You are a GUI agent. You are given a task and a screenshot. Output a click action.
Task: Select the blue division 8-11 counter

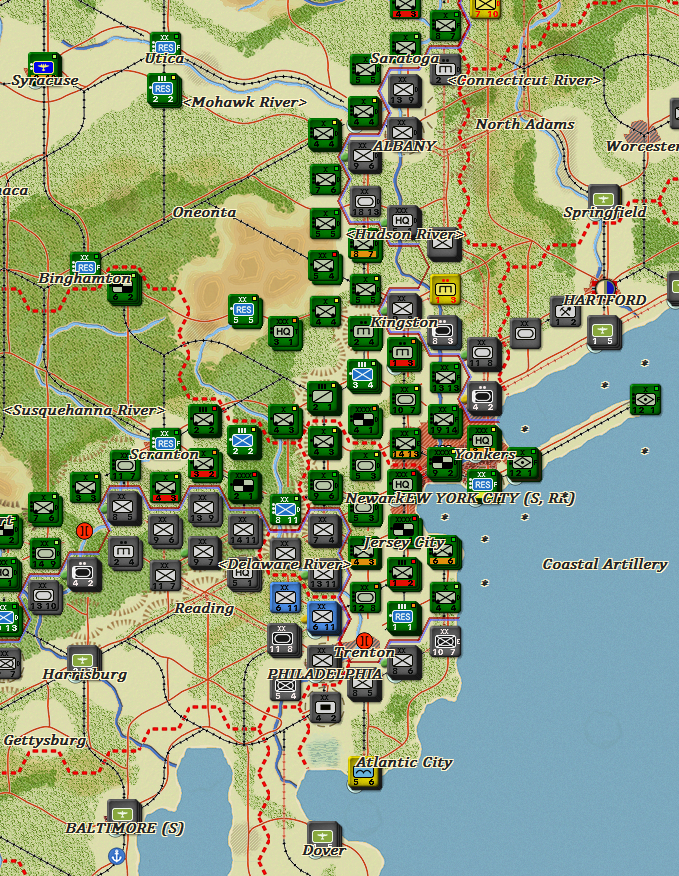point(285,510)
